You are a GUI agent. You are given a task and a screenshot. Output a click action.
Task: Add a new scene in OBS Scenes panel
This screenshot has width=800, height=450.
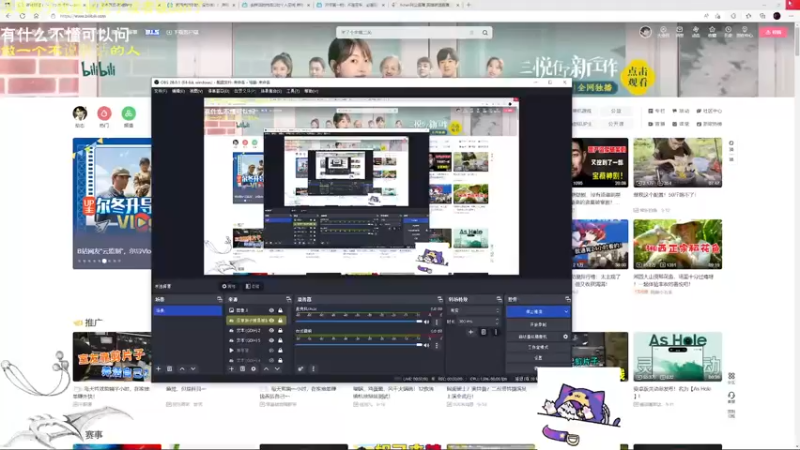[158, 368]
